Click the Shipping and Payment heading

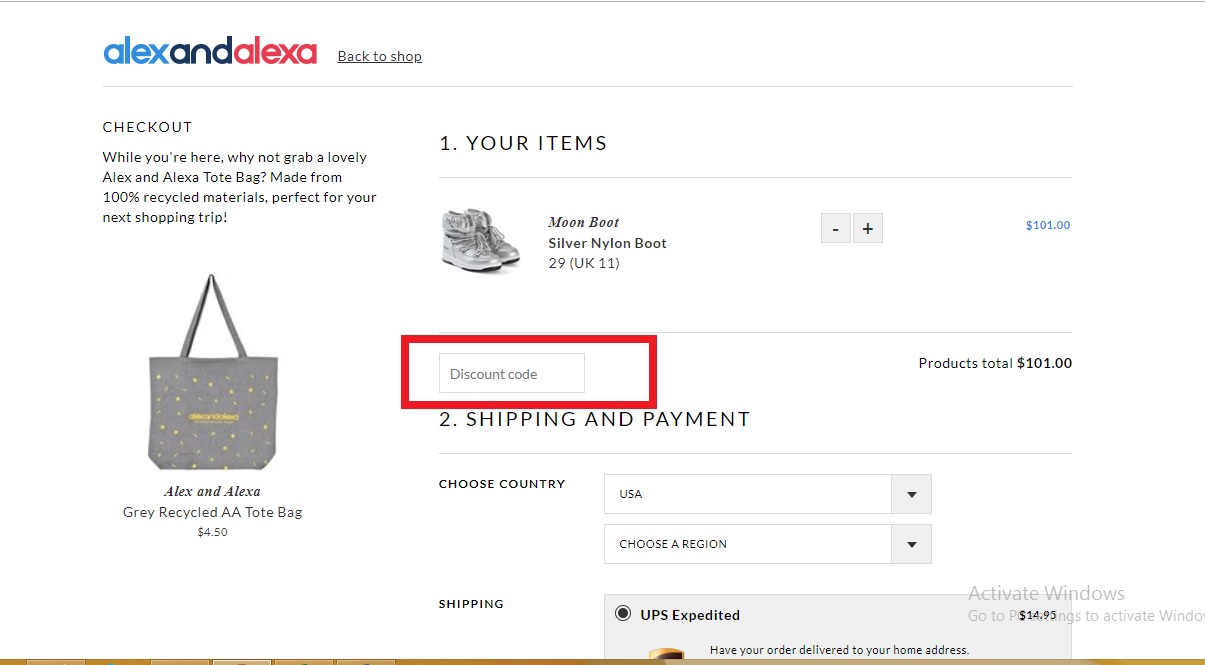pos(595,419)
